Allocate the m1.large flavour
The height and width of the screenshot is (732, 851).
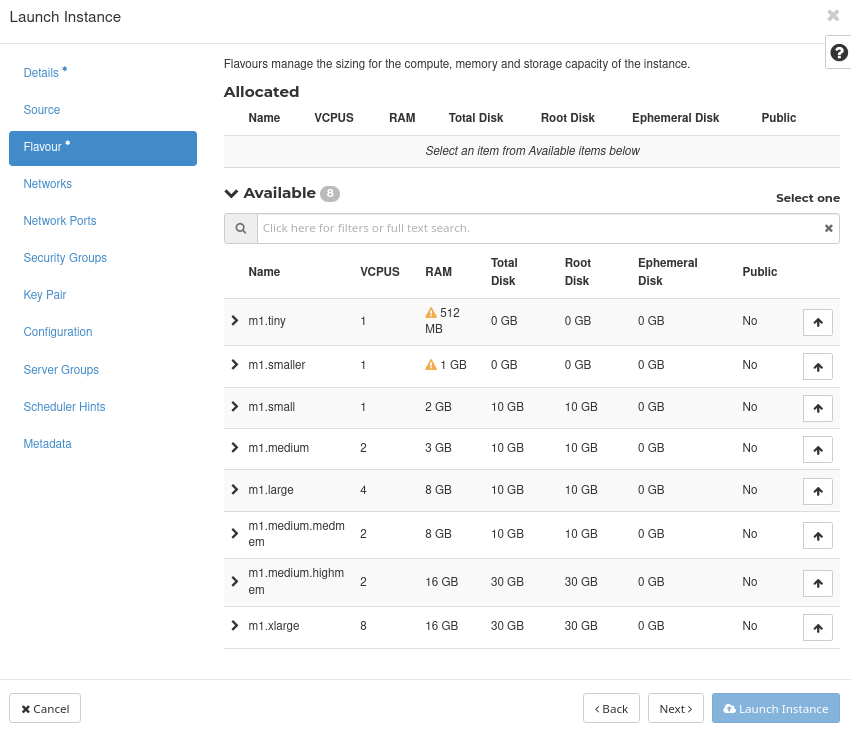tap(817, 491)
